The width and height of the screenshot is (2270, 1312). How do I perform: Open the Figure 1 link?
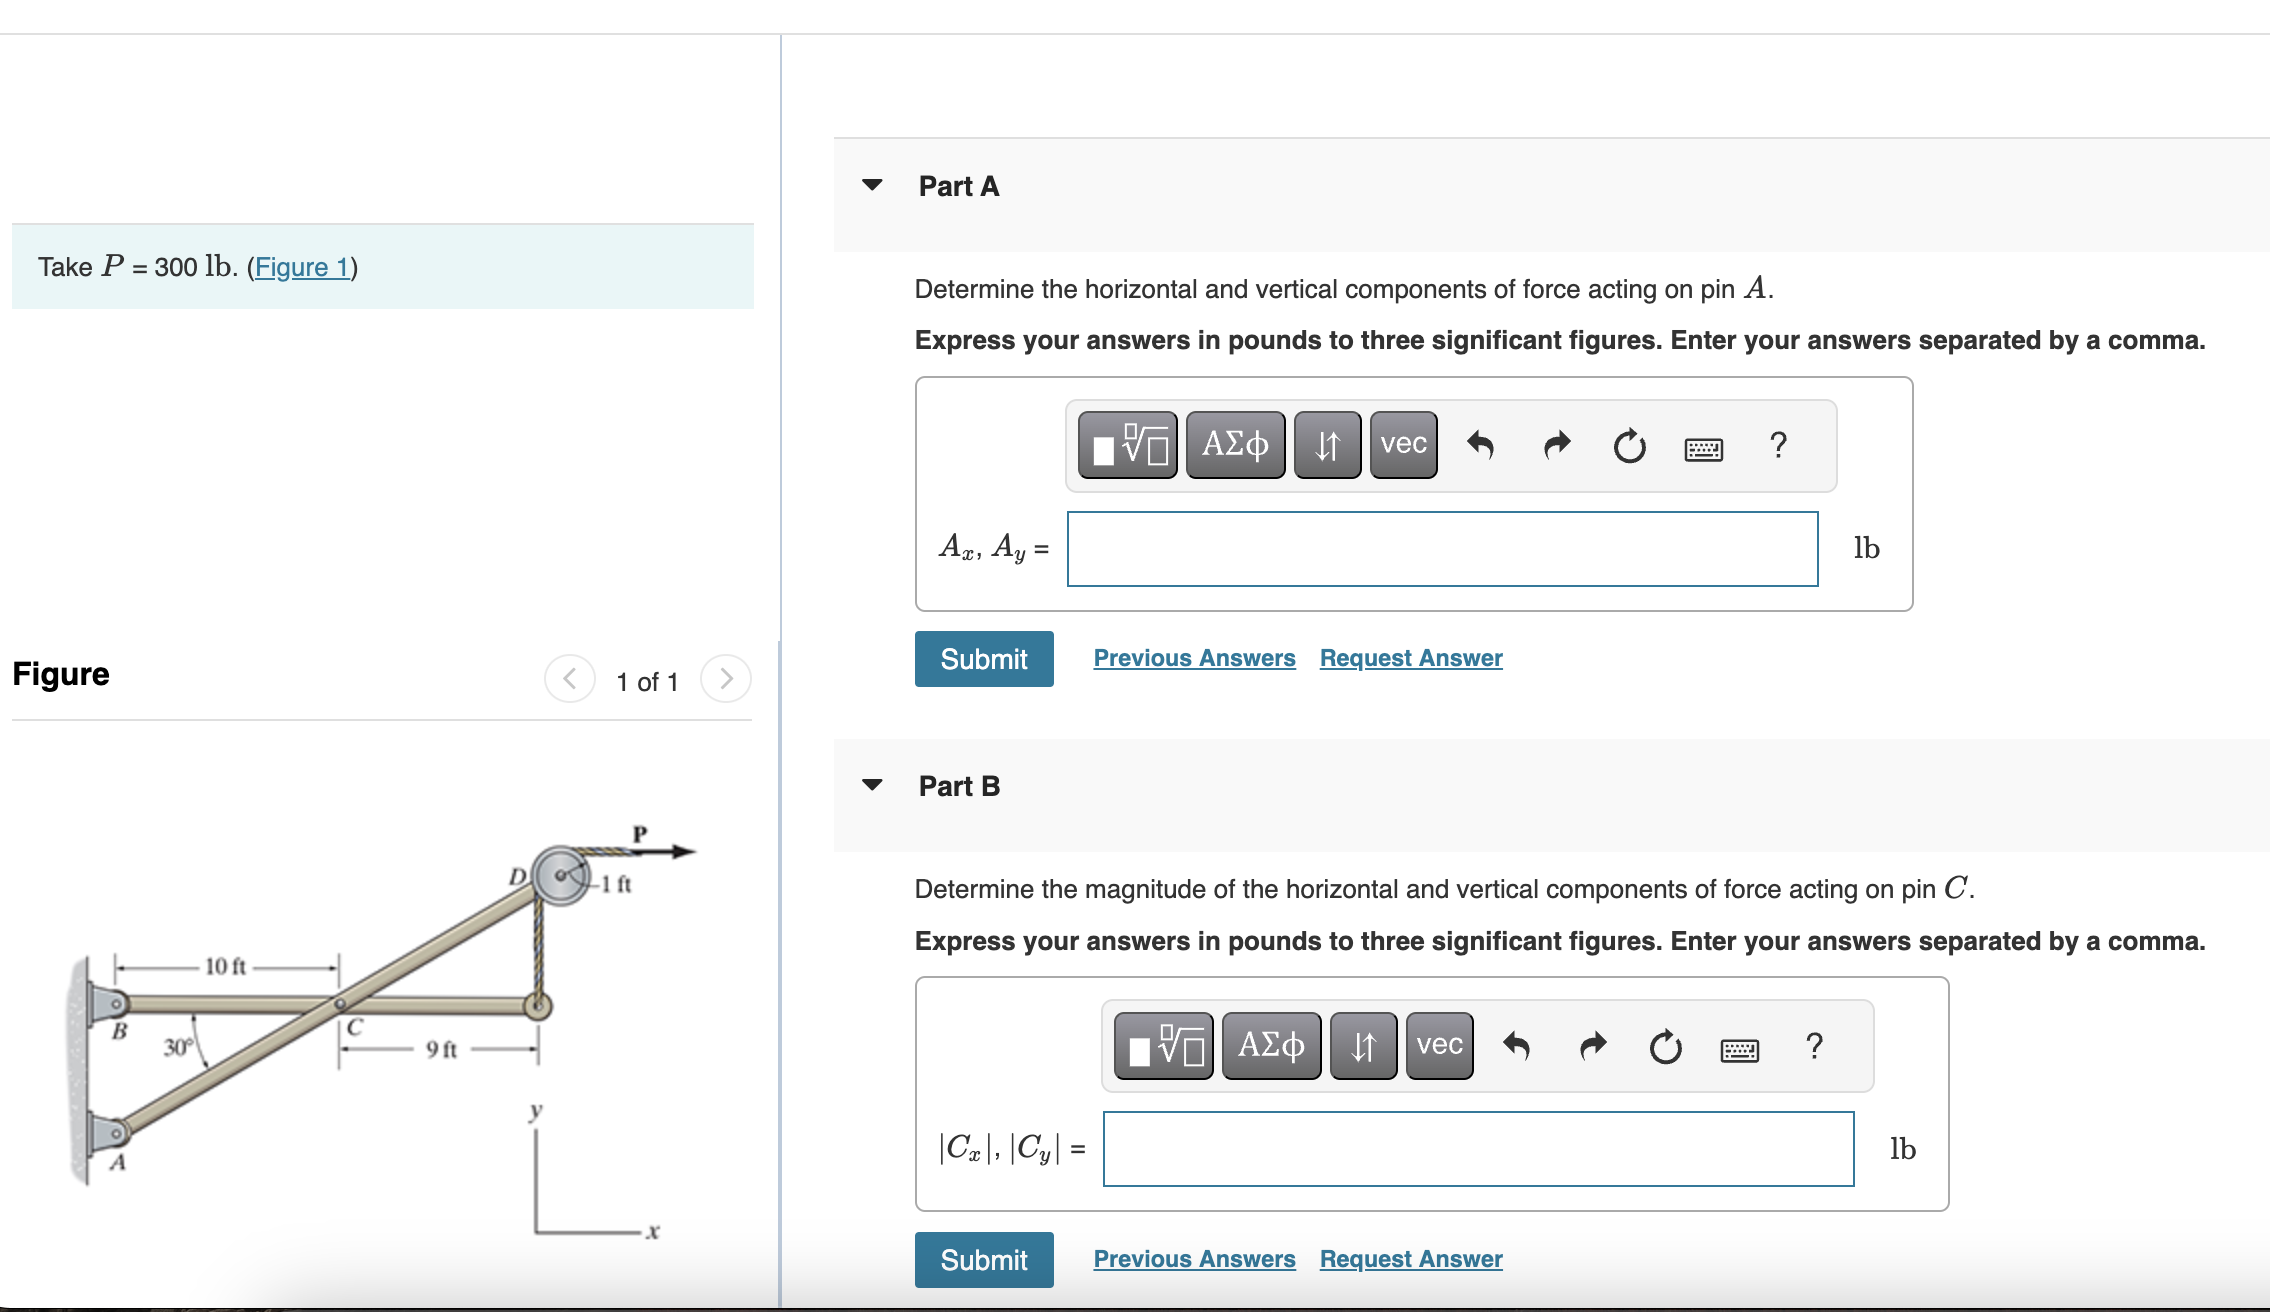click(x=302, y=267)
